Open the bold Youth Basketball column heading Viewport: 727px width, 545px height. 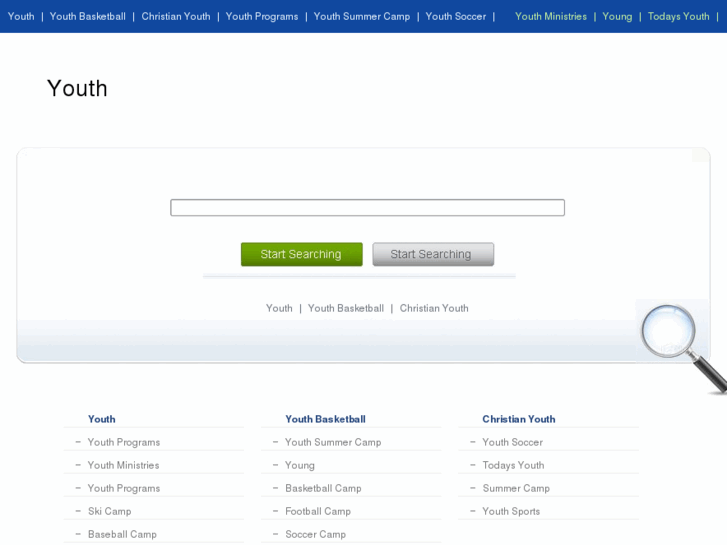(x=325, y=419)
